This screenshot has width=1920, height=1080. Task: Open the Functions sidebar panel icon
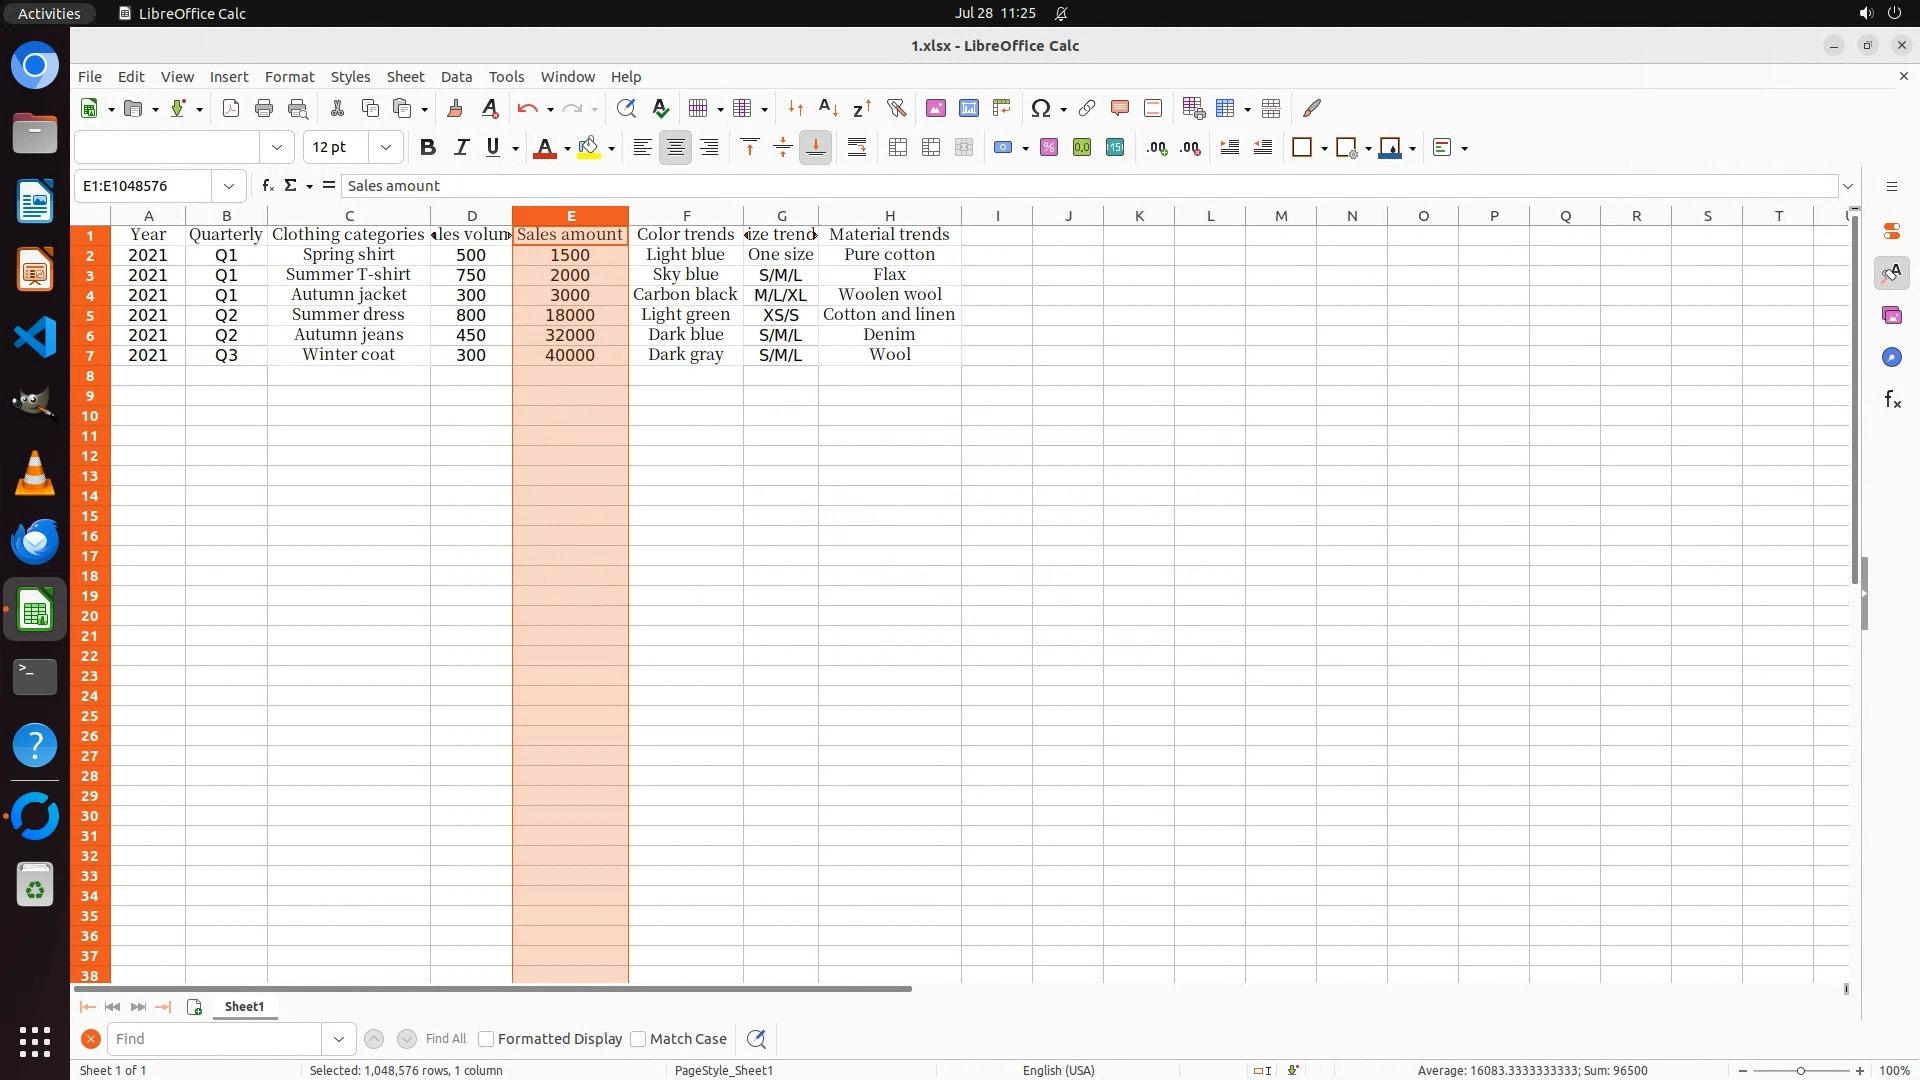1891,400
